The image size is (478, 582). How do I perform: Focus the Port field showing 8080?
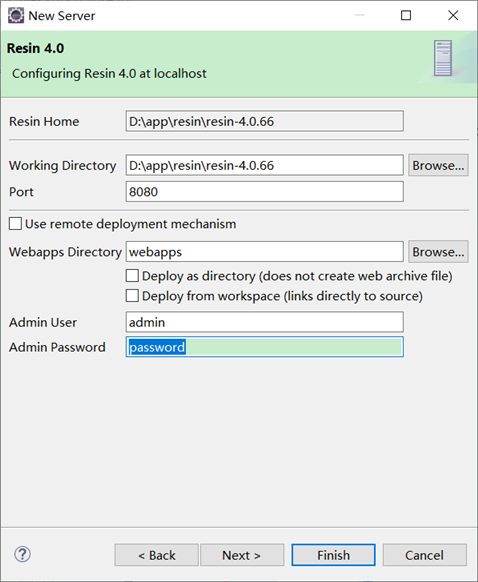click(x=265, y=192)
